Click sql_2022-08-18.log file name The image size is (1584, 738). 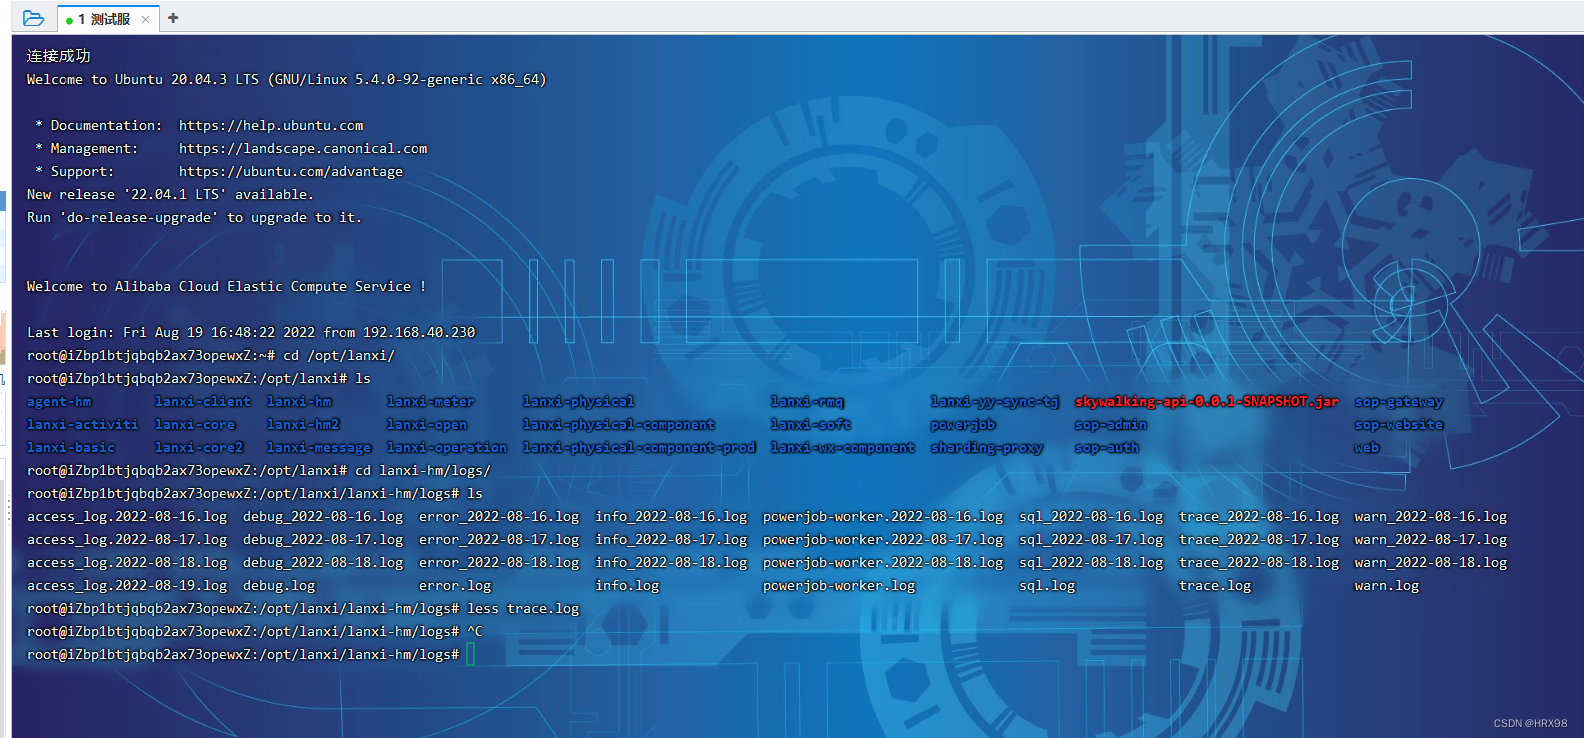point(1091,562)
